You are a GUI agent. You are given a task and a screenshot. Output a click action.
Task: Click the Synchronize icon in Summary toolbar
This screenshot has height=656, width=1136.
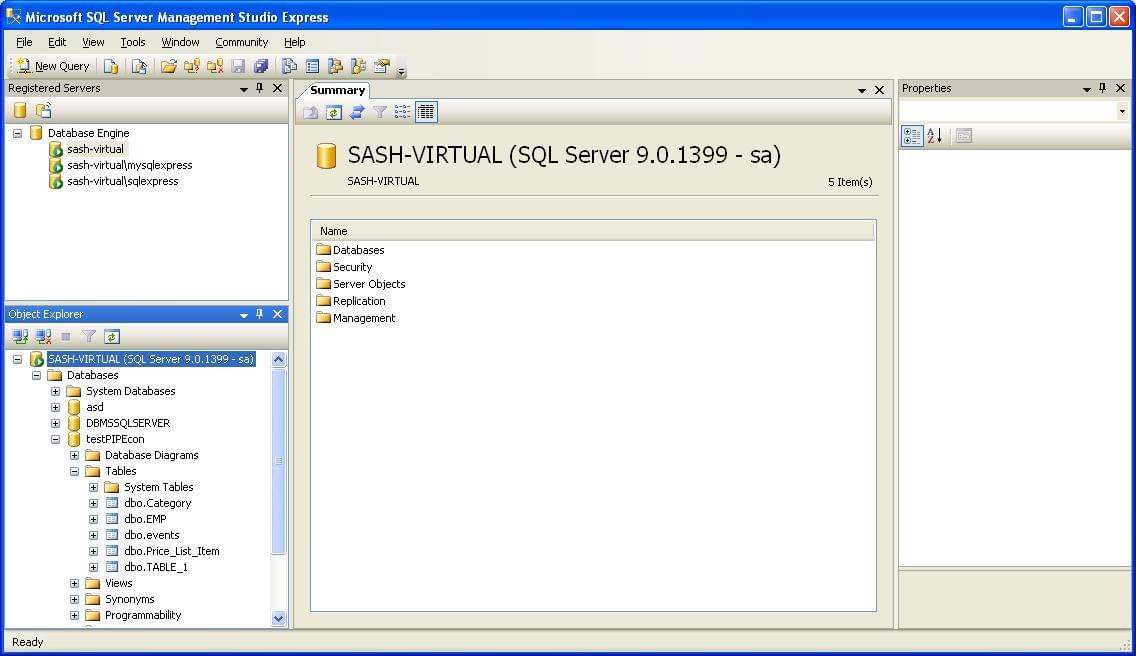357,112
